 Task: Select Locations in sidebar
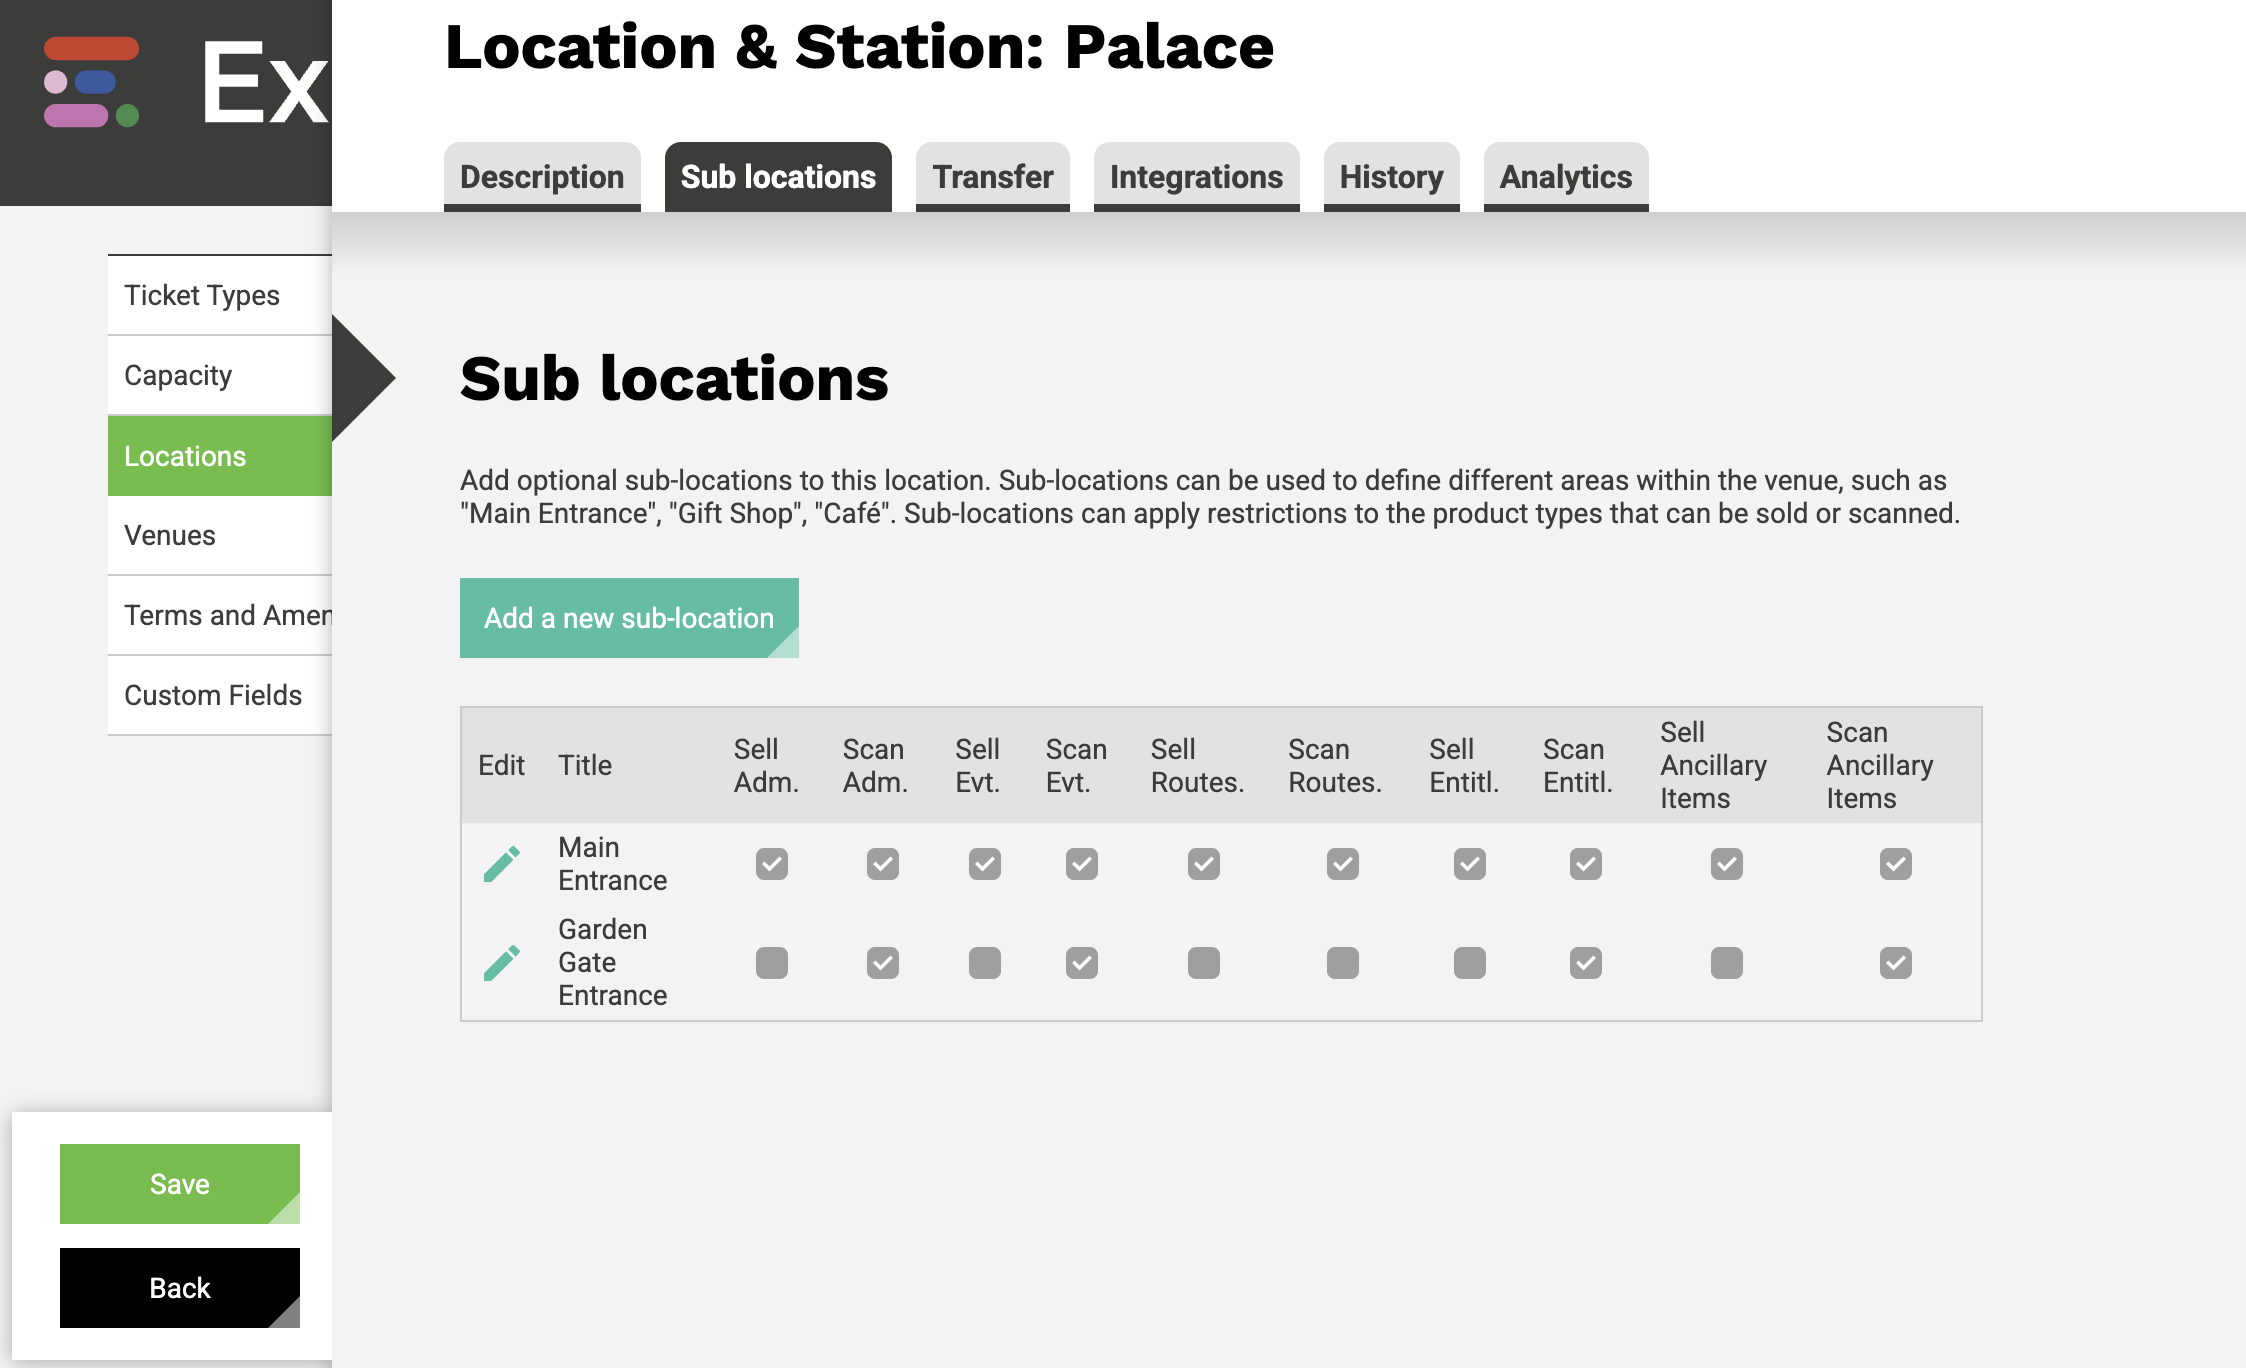click(x=220, y=456)
